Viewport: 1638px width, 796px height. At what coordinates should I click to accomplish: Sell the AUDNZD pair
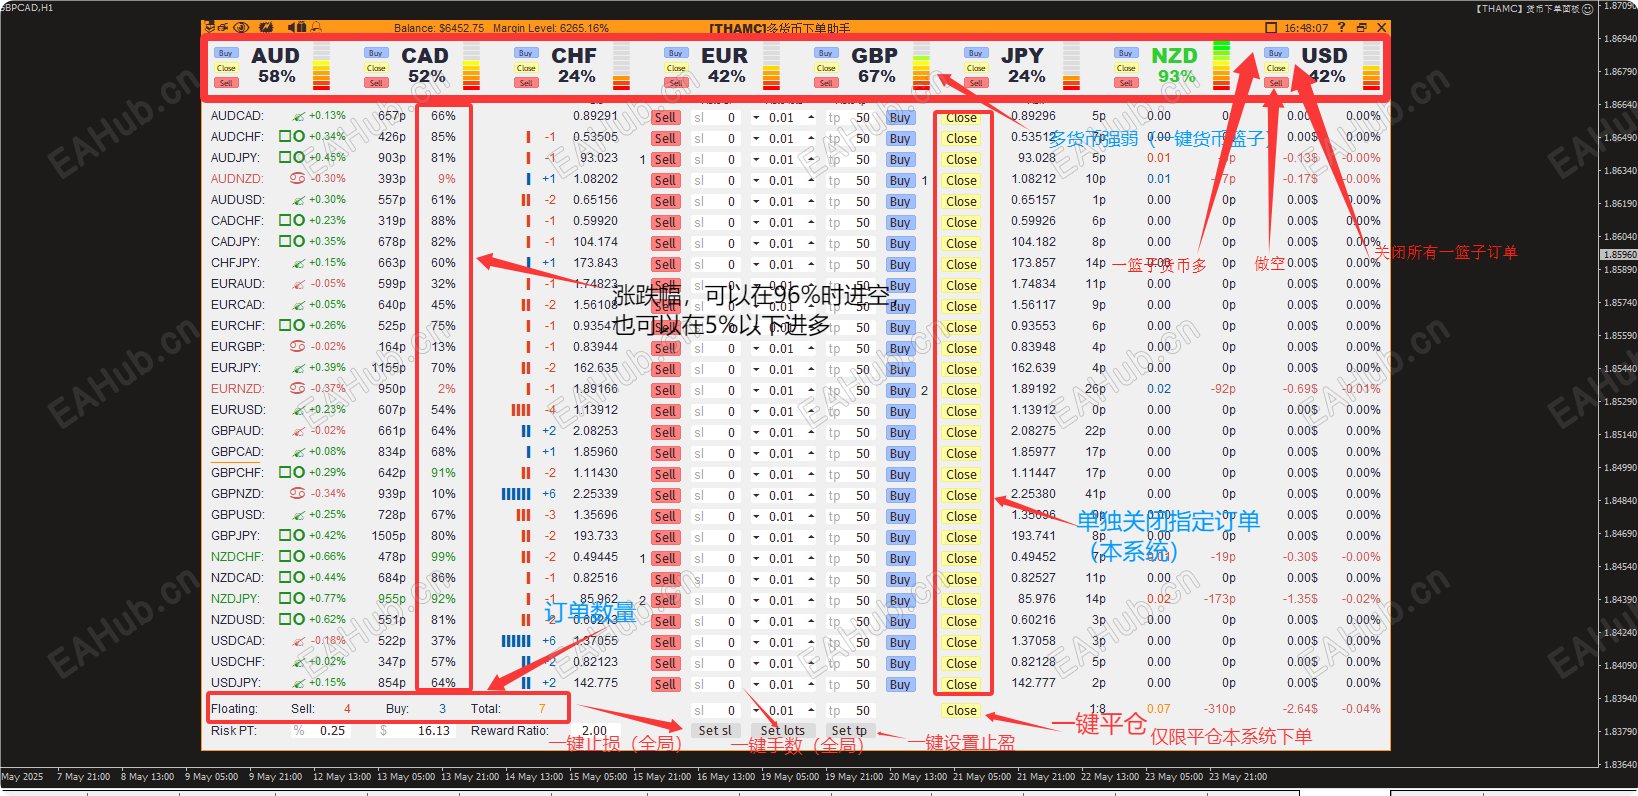(x=665, y=181)
